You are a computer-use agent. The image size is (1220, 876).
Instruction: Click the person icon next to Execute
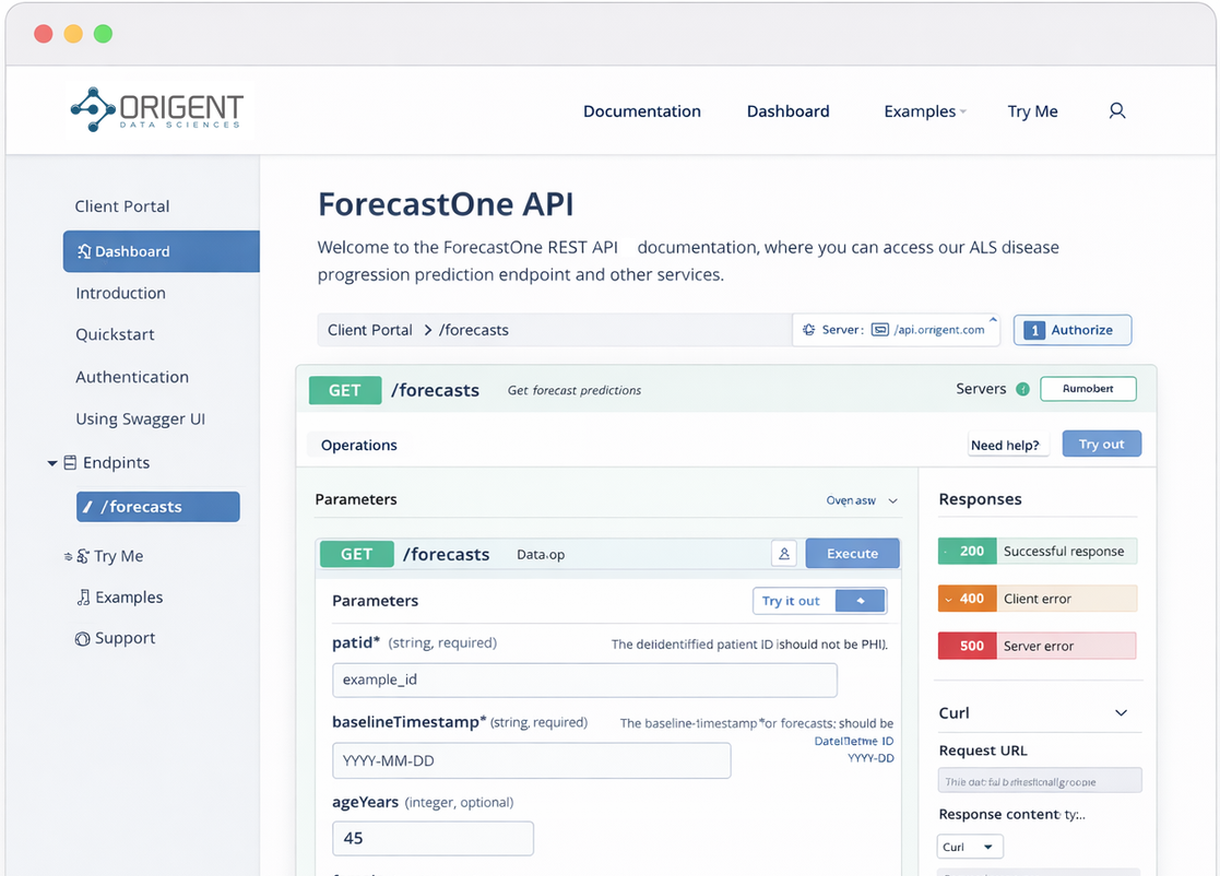click(x=784, y=553)
